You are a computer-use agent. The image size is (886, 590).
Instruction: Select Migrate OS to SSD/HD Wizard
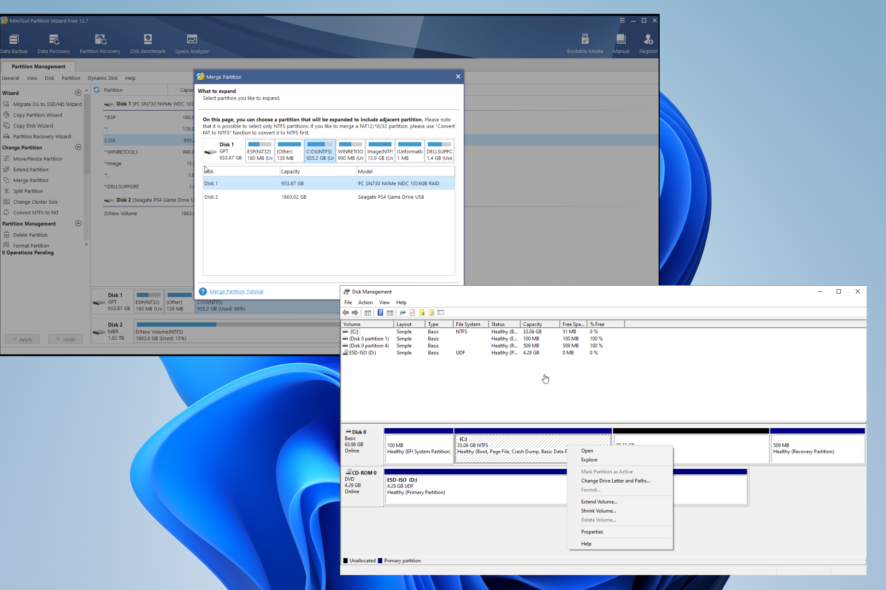47,104
